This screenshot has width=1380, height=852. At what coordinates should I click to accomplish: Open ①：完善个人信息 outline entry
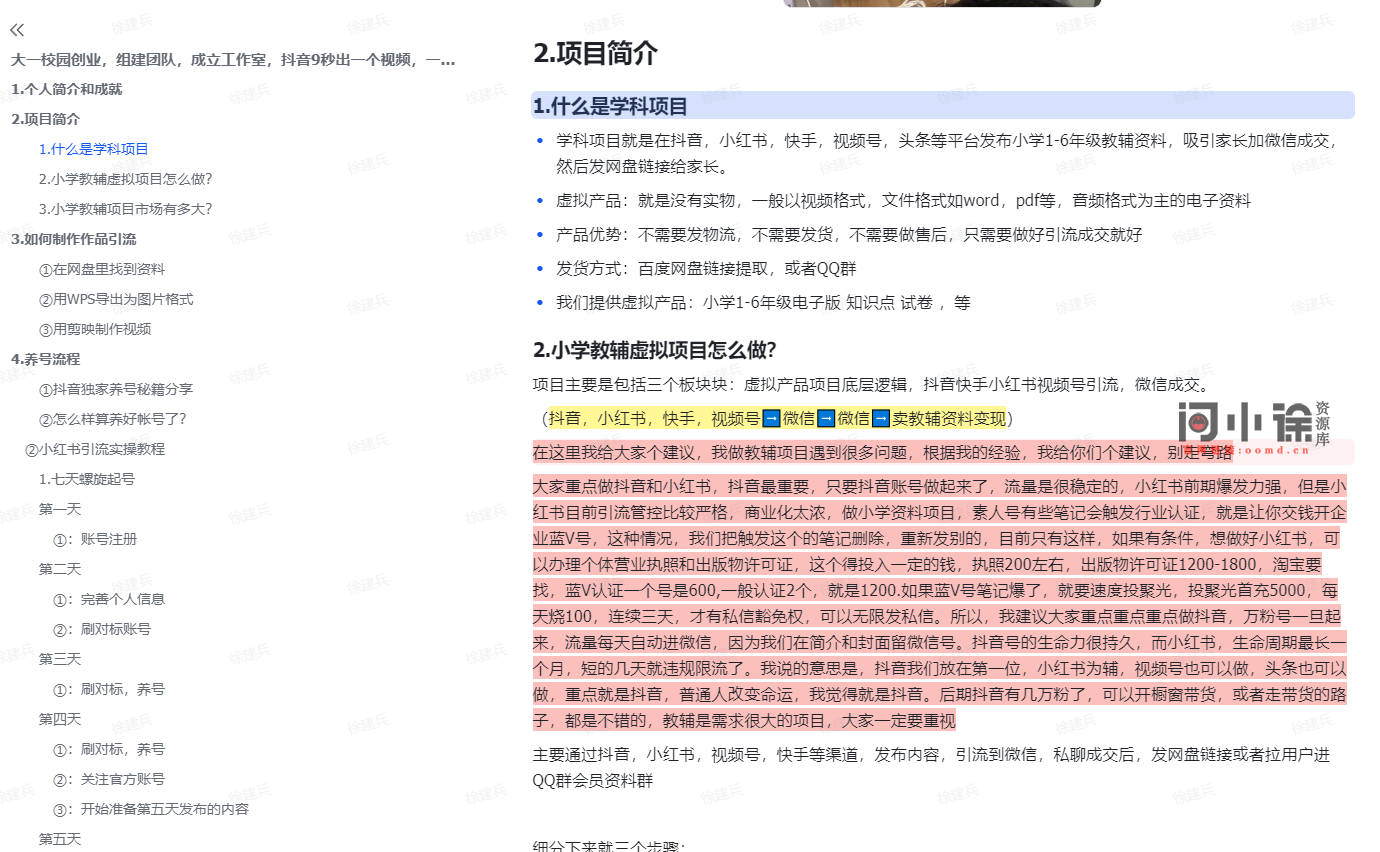109,599
